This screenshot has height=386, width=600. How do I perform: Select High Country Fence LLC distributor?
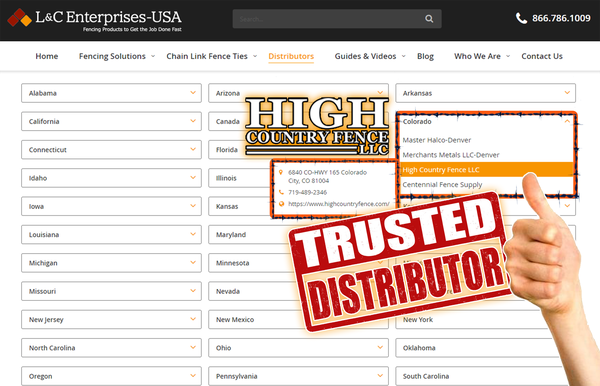[486, 169]
